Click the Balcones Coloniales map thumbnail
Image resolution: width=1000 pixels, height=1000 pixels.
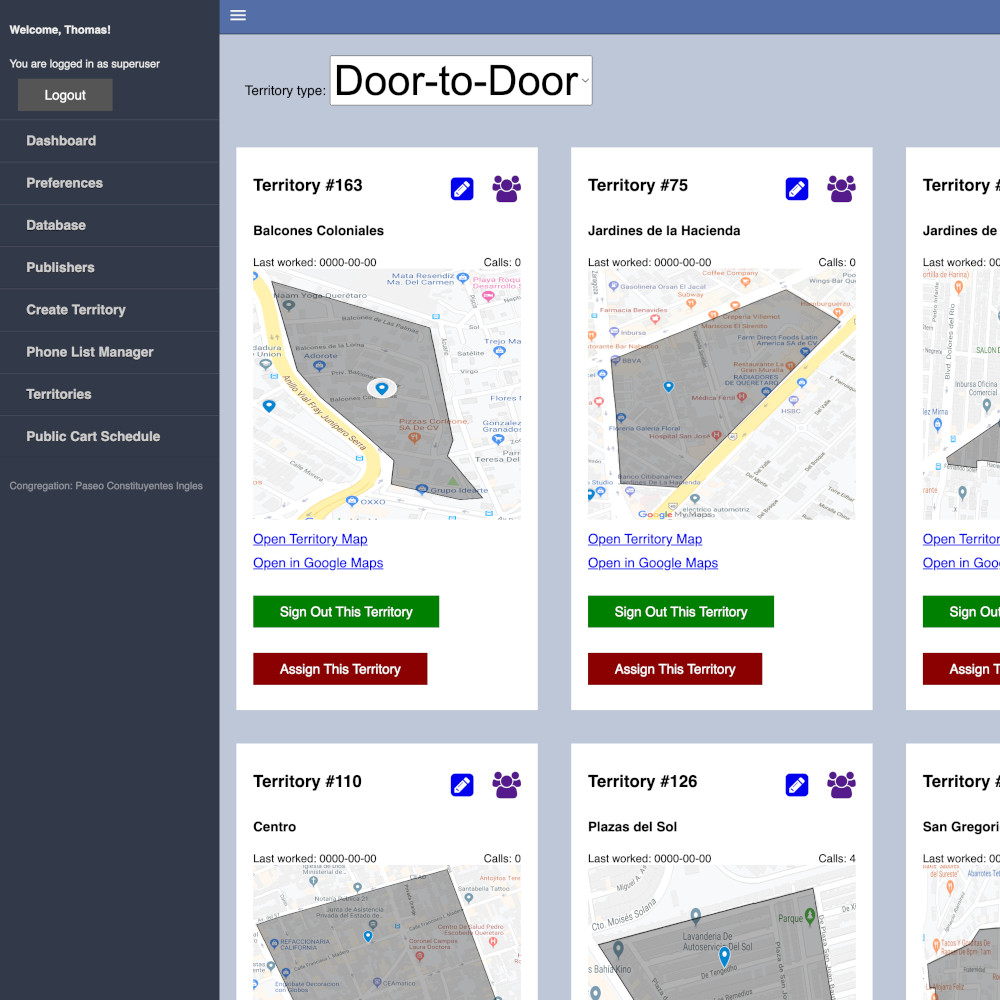(387, 394)
